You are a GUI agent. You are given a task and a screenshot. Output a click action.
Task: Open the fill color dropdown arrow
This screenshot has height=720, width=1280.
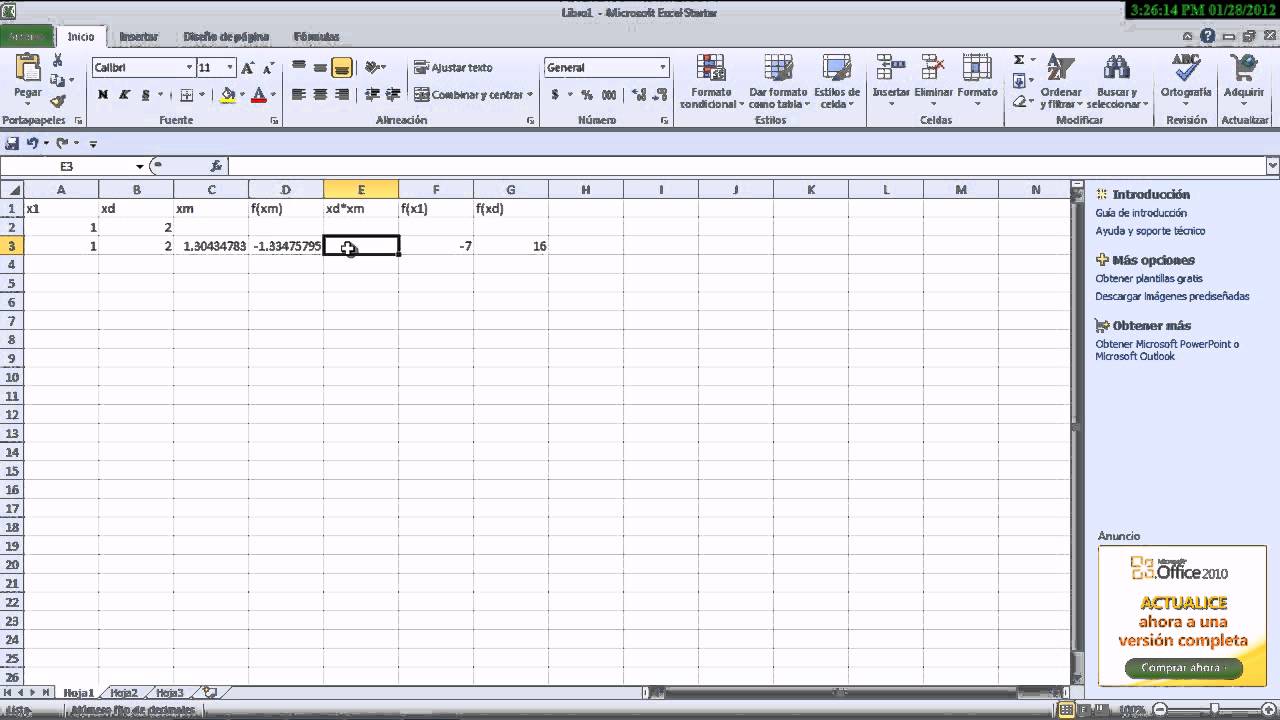click(x=243, y=95)
